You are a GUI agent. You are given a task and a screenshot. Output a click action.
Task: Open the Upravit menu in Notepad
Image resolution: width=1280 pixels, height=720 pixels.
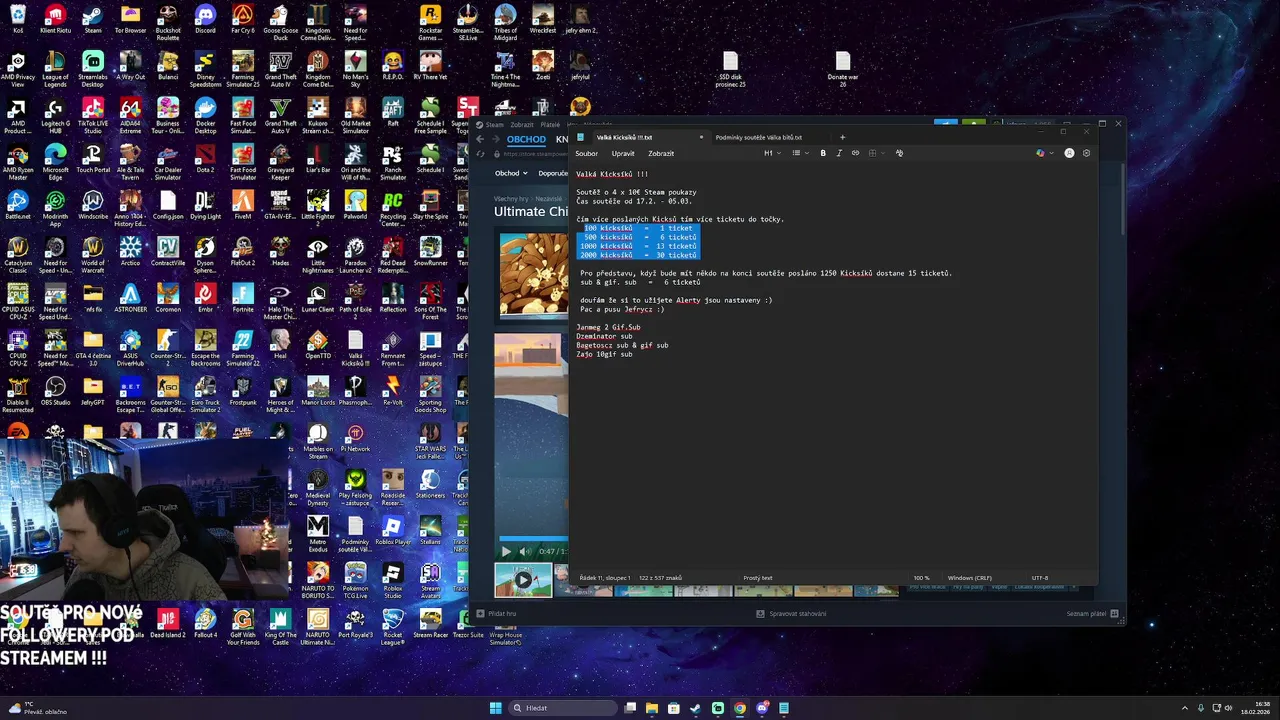coord(623,154)
